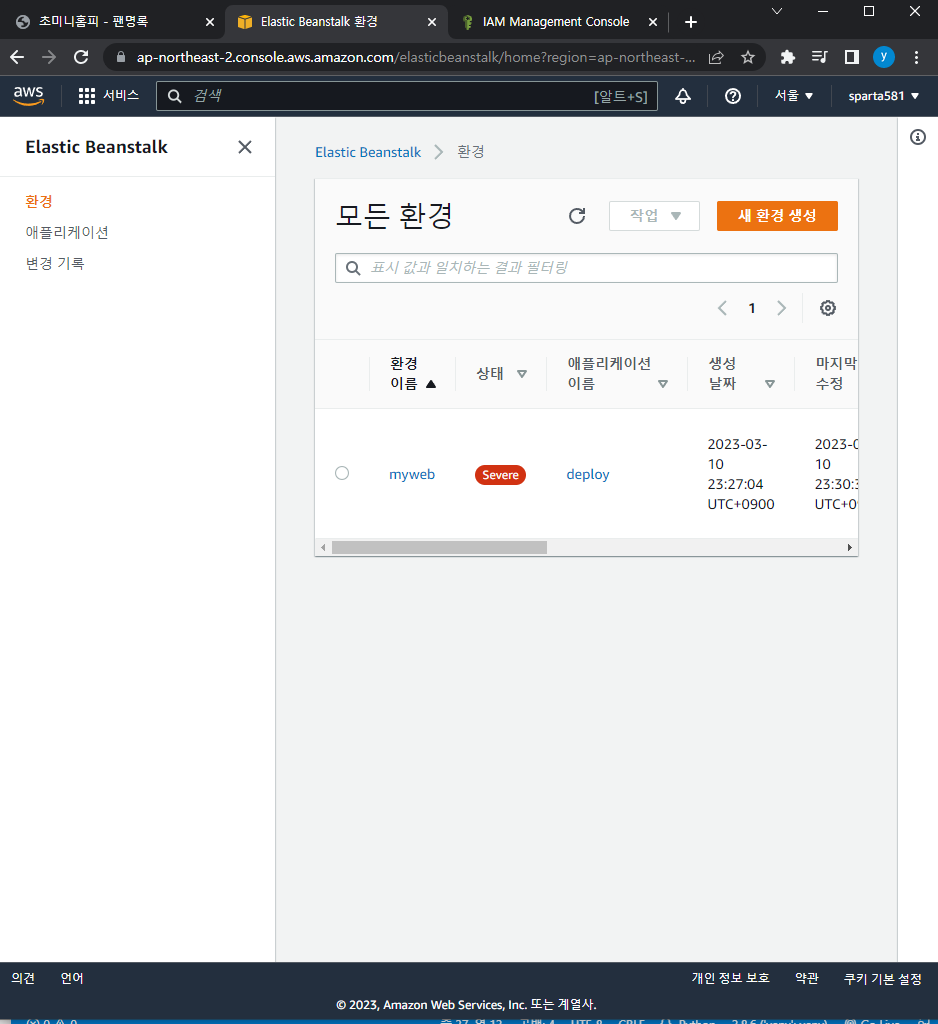Click the Severe status badge
The image size is (938, 1024).
(x=500, y=475)
